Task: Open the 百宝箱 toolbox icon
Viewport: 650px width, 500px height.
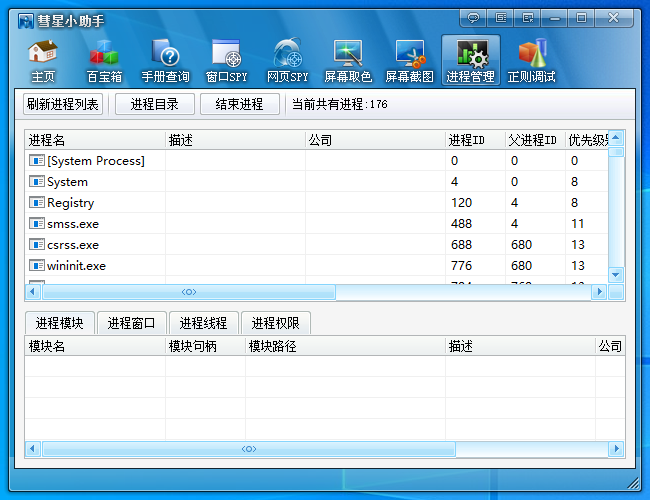Action: click(103, 61)
